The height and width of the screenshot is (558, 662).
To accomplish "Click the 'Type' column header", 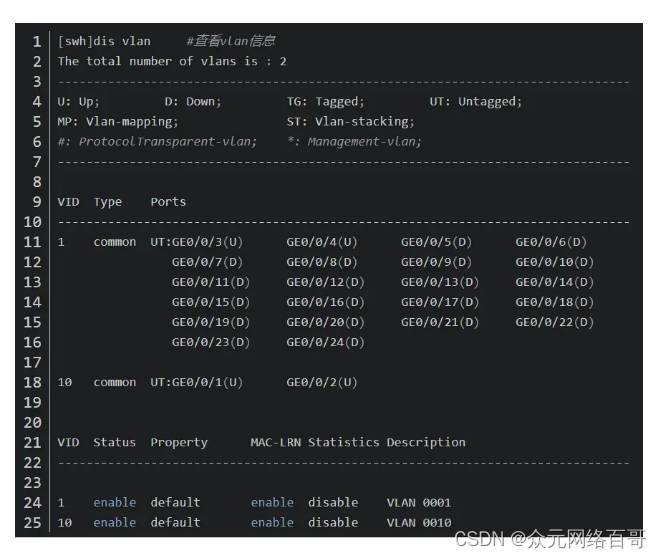I will pos(108,202).
